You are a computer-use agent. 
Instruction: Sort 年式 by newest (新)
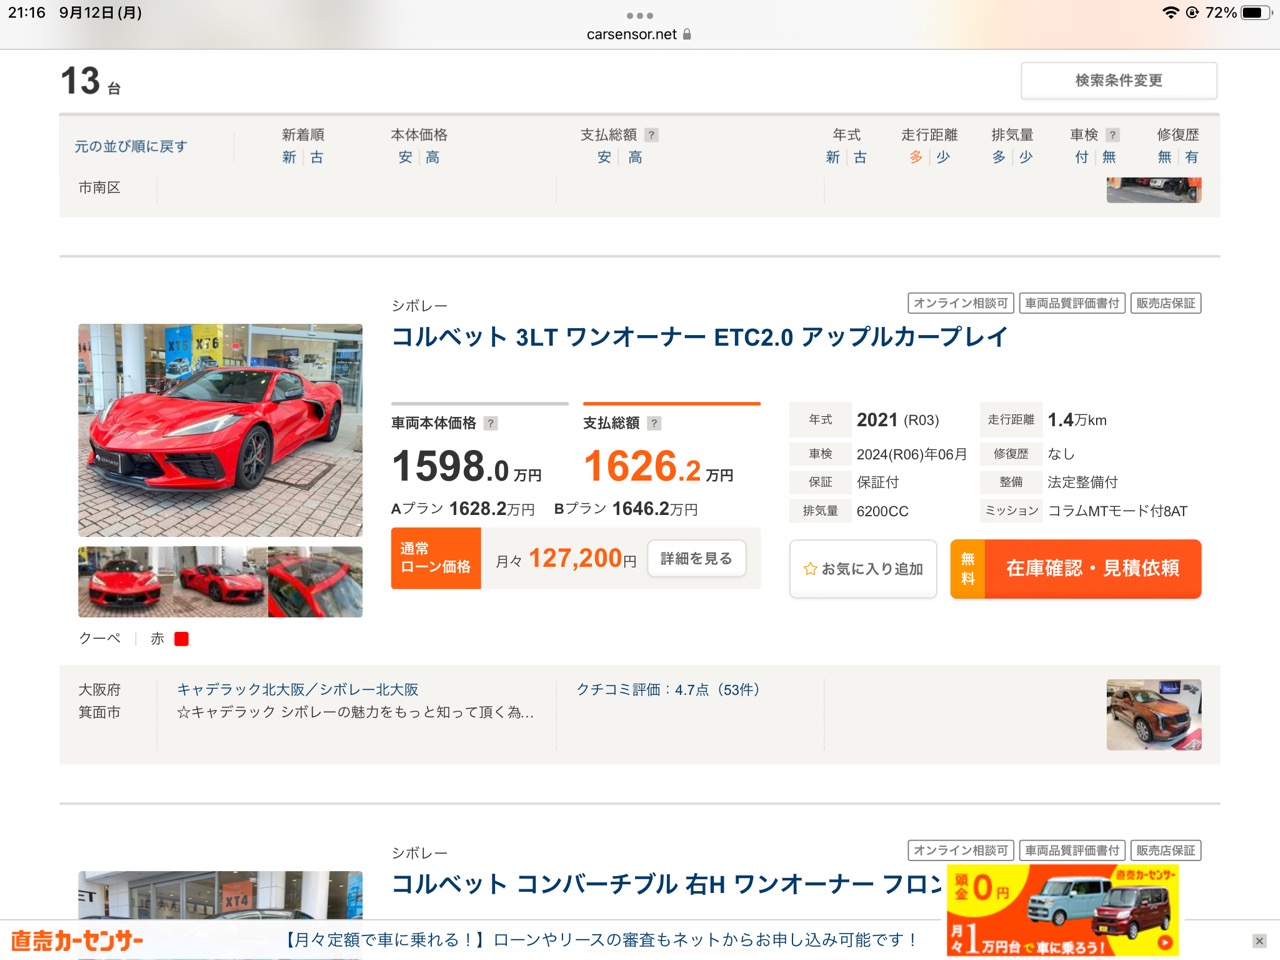[x=833, y=157]
